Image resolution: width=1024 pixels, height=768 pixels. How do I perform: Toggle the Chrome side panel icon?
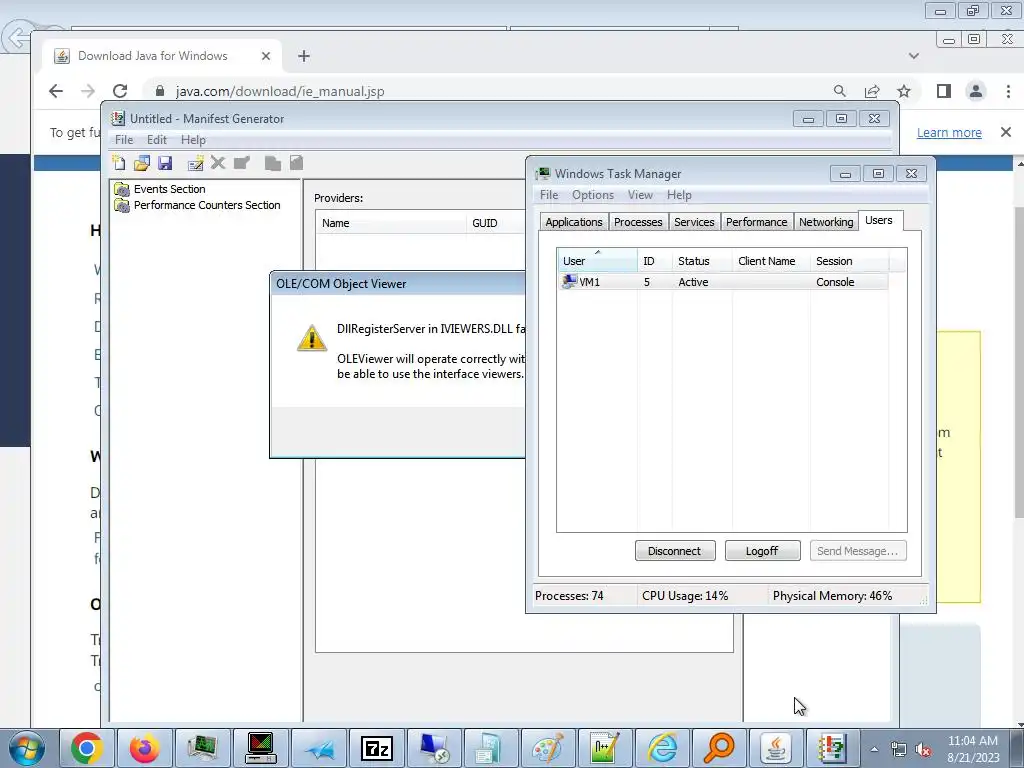tap(944, 91)
